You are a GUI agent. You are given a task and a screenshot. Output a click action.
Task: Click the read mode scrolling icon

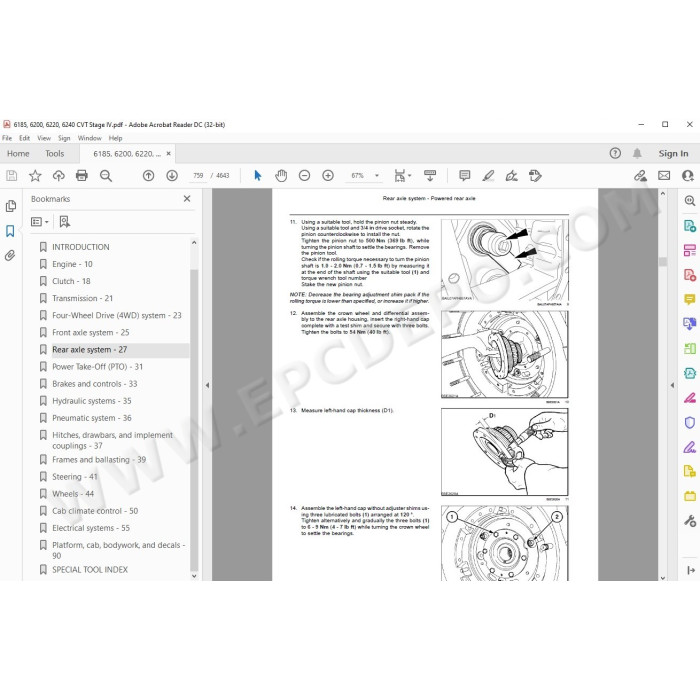(430, 175)
